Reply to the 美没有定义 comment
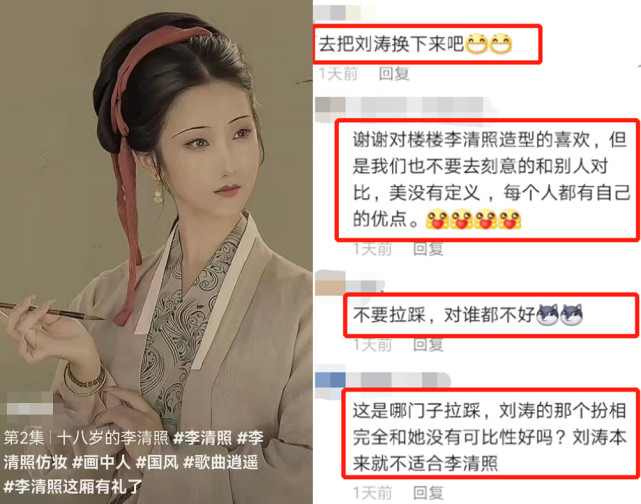The width and height of the screenshot is (641, 504). tap(428, 249)
